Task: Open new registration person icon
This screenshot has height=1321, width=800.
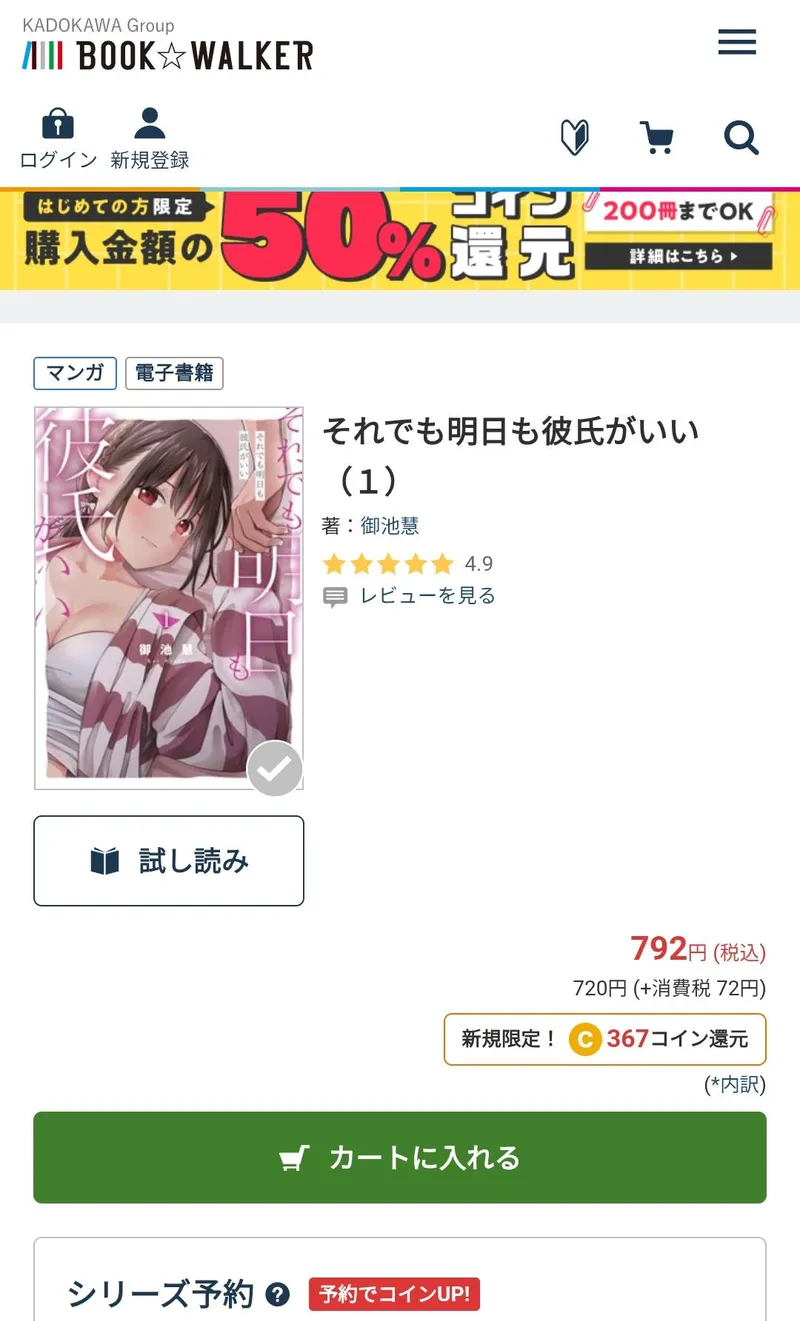Action: [150, 123]
